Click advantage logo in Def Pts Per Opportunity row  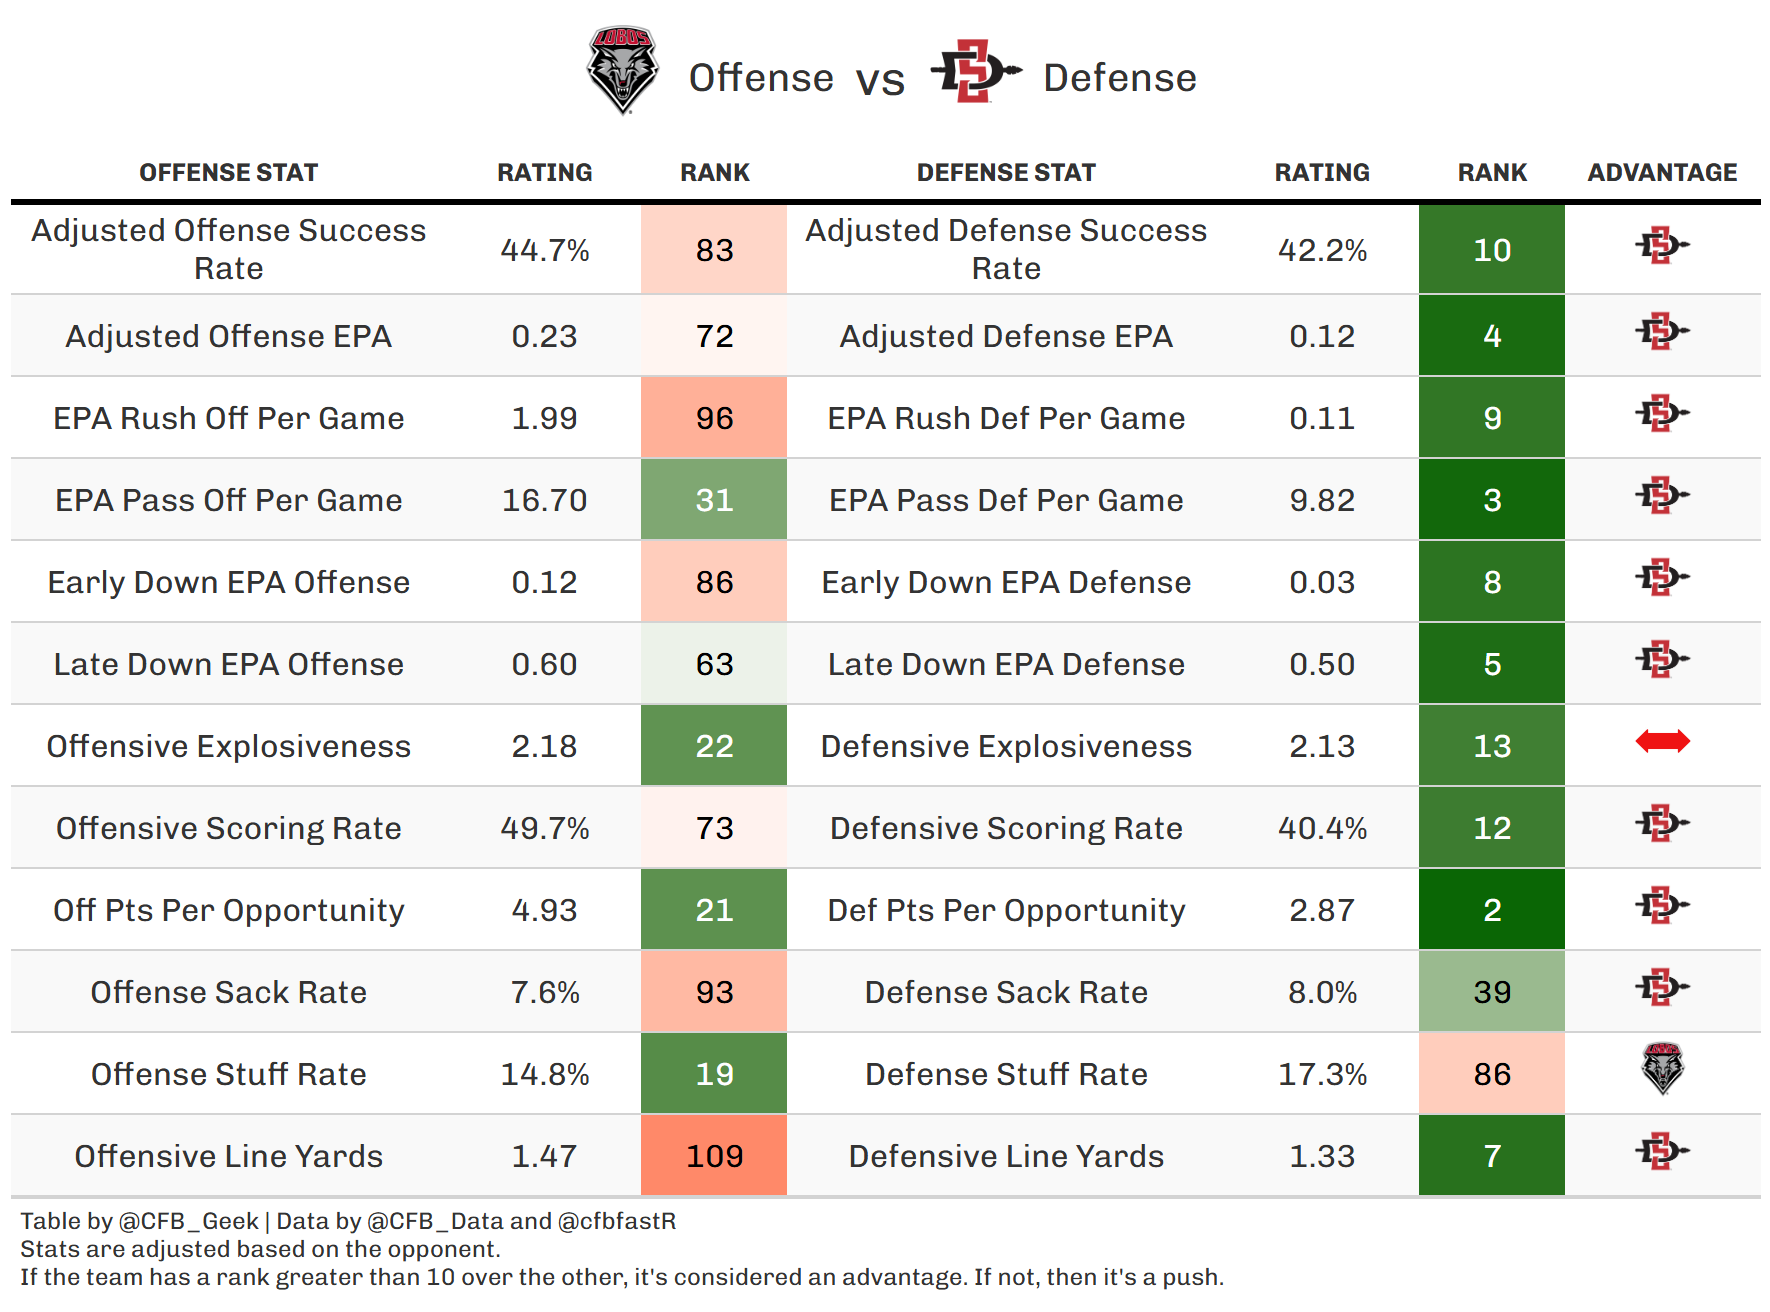pyautogui.click(x=1662, y=905)
